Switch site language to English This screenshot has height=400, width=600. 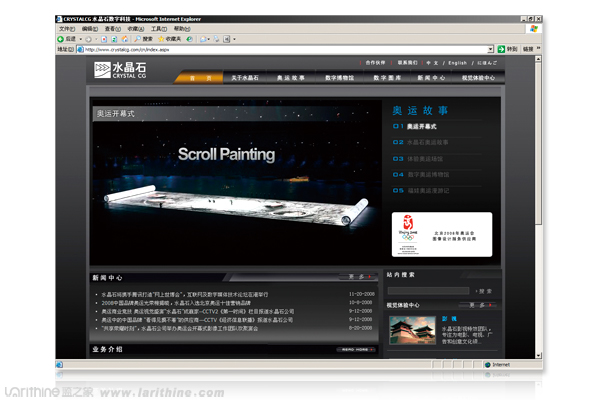pyautogui.click(x=458, y=63)
